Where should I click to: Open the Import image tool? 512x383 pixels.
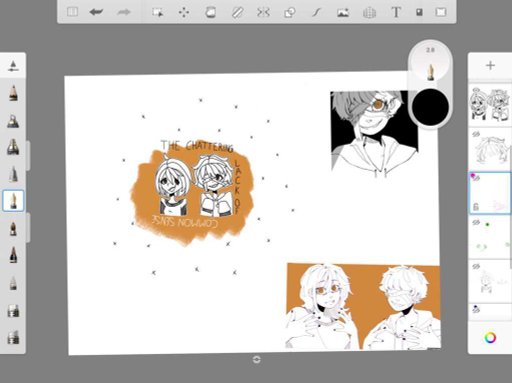tap(343, 12)
